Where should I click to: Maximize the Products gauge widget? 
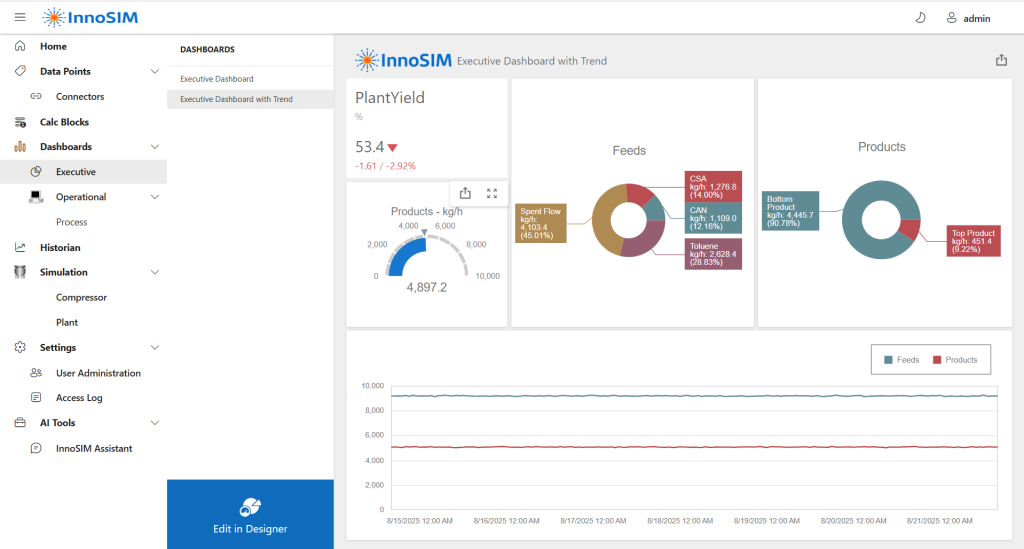(x=492, y=193)
